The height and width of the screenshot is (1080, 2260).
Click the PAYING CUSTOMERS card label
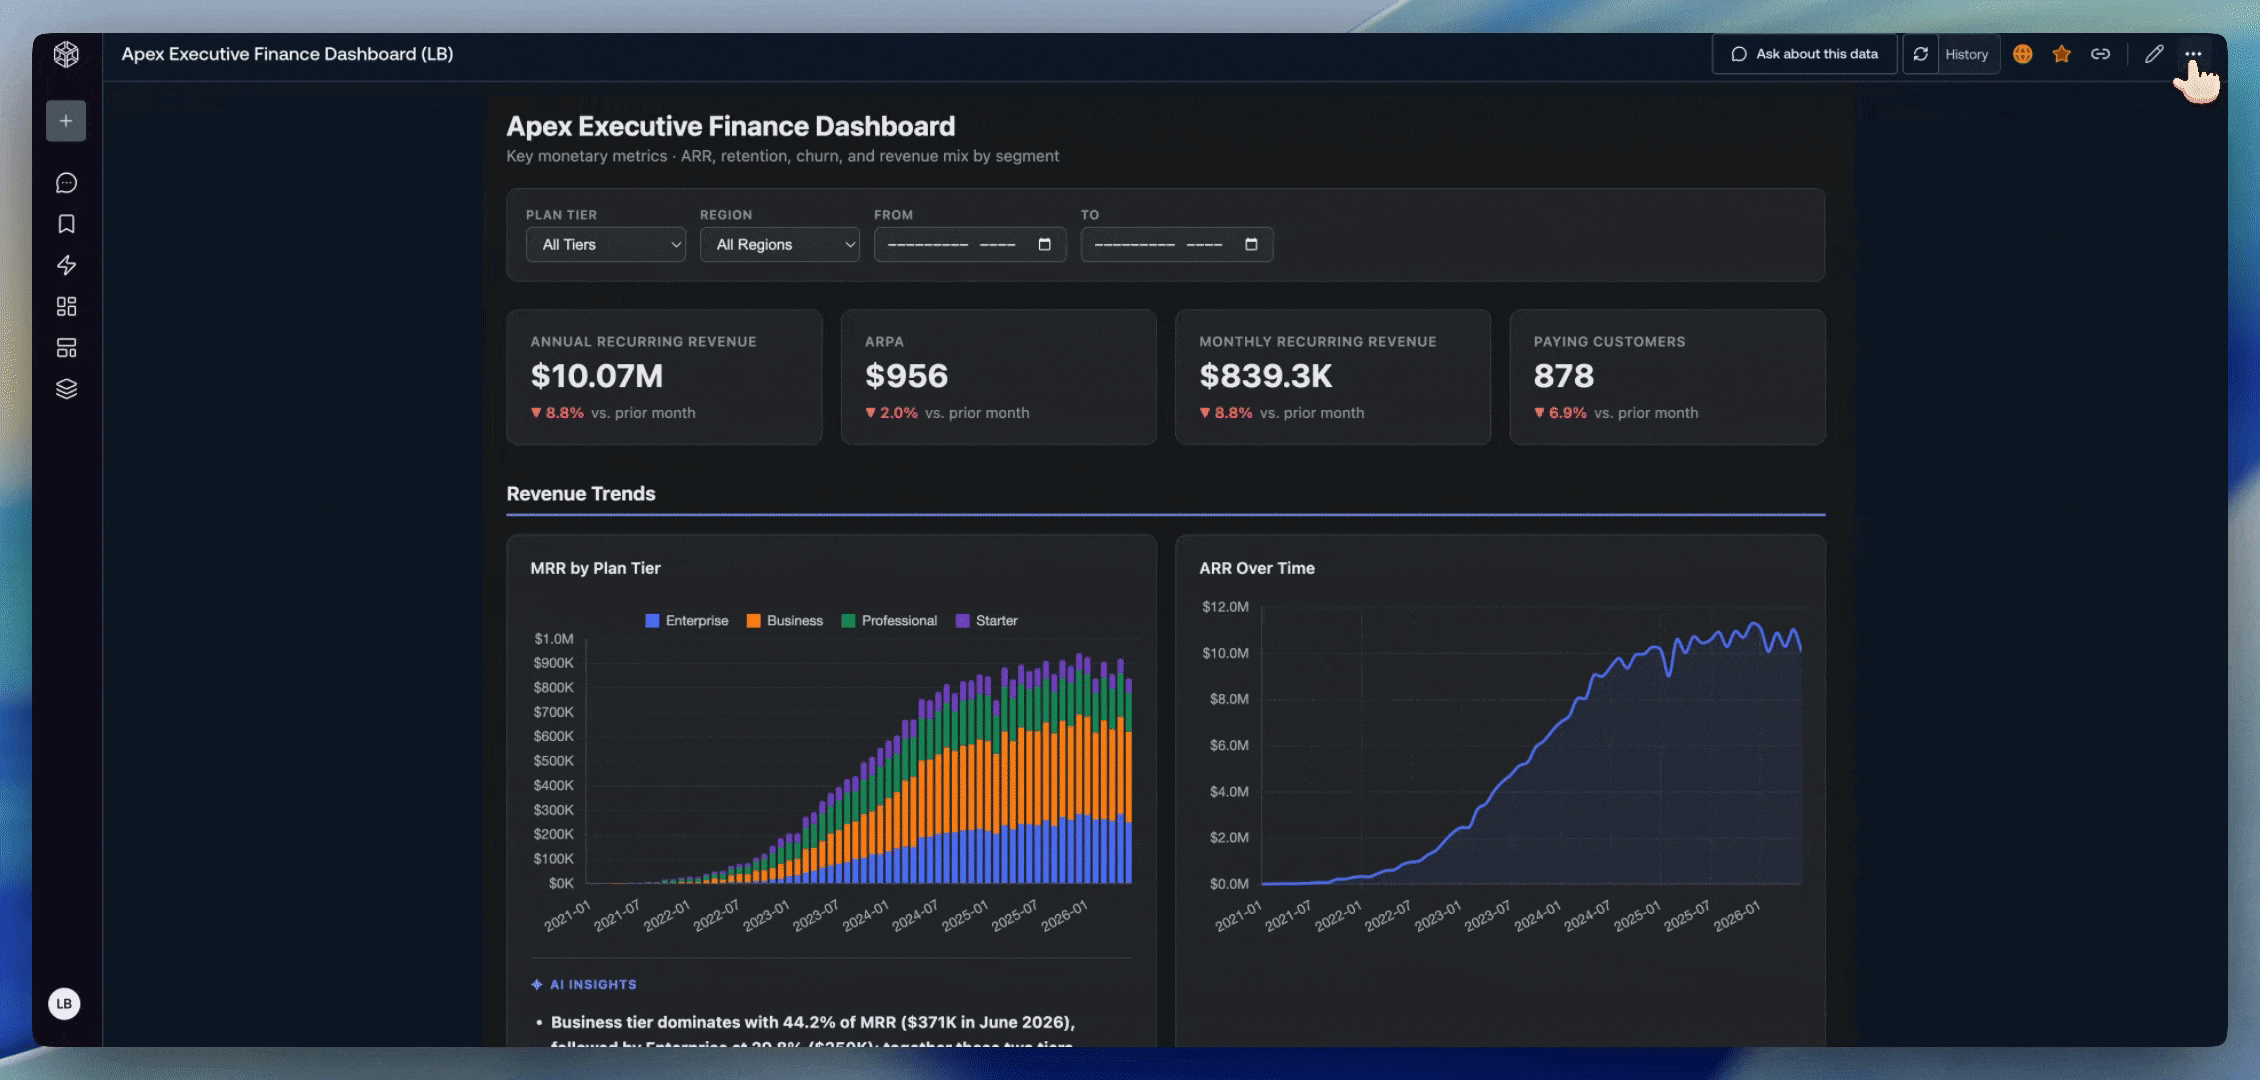coord(1609,342)
